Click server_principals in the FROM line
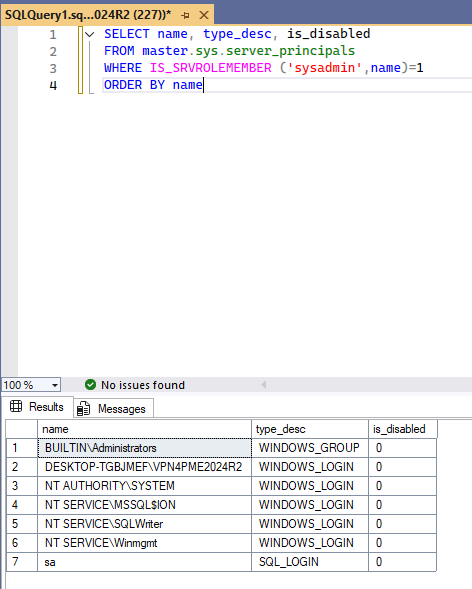472x589 pixels. click(290, 51)
